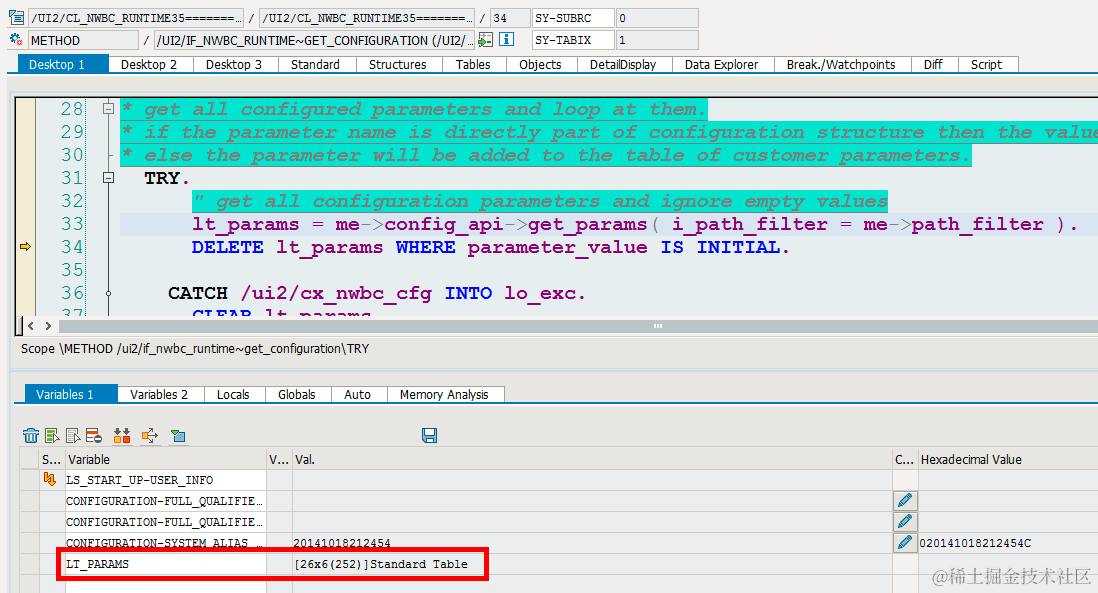
Task: Open the Tables tab
Action: click(473, 64)
